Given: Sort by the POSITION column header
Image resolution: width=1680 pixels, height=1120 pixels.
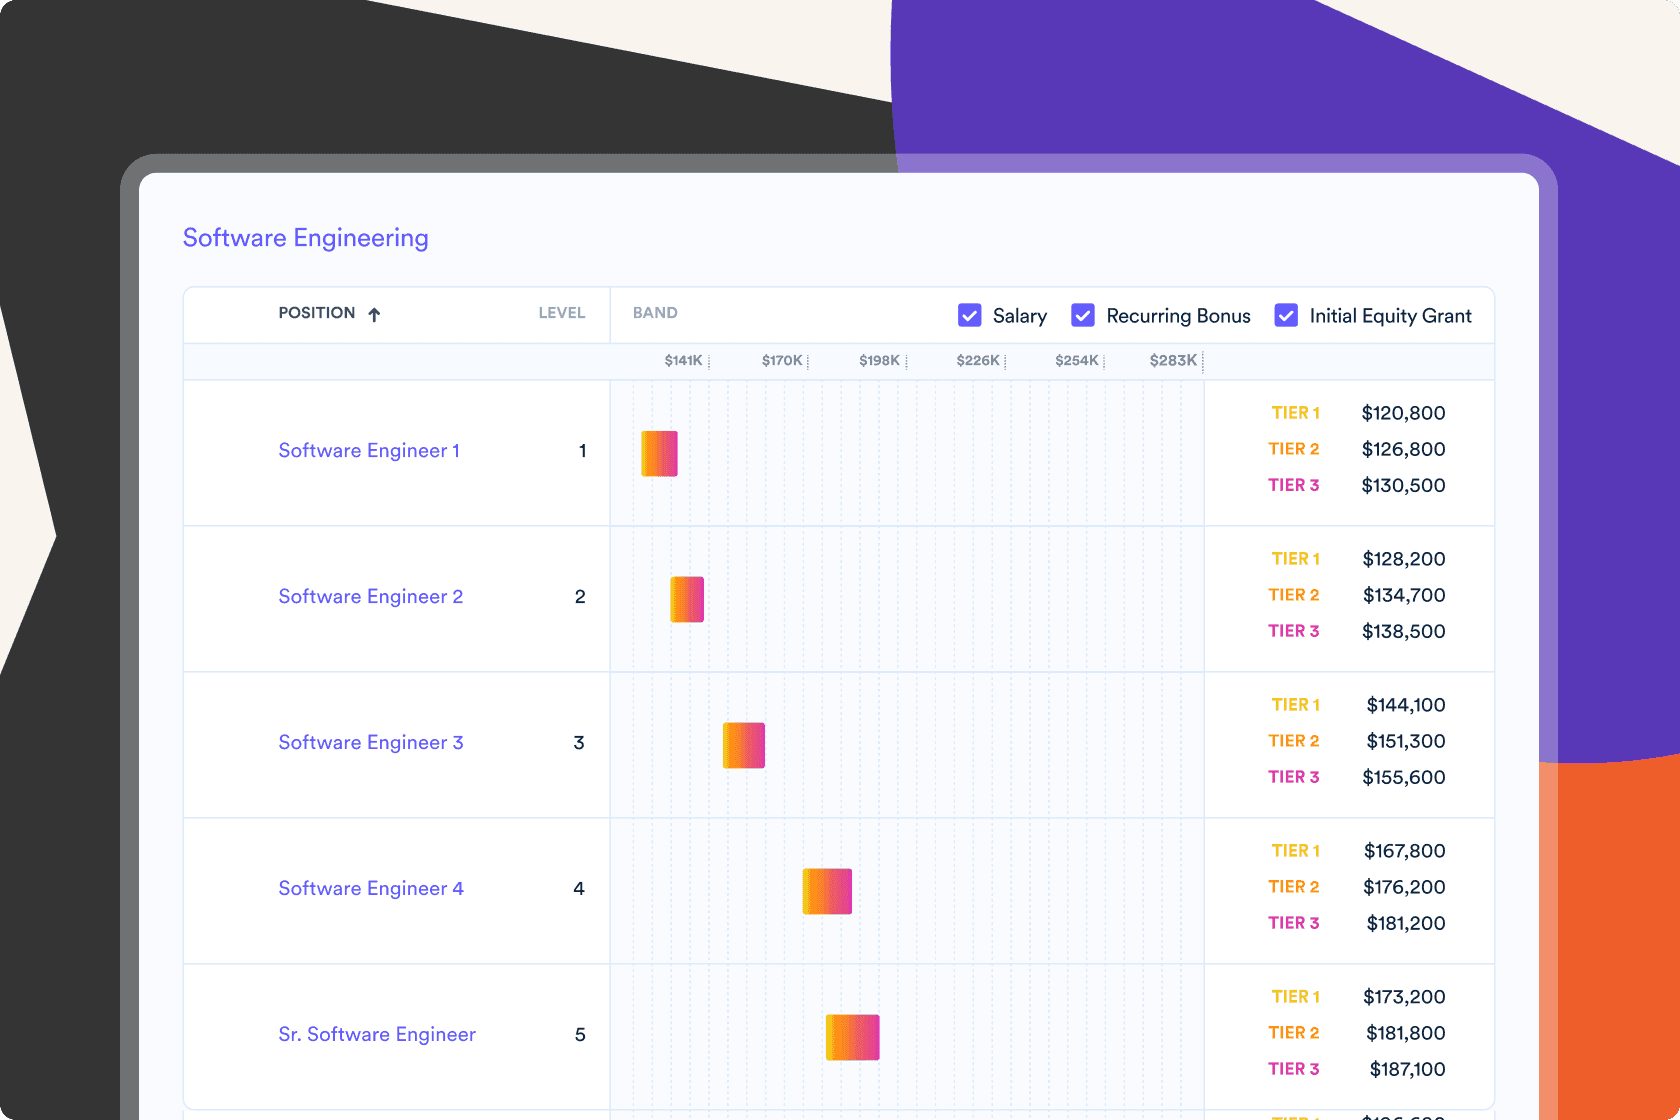Looking at the screenshot, I should point(317,313).
